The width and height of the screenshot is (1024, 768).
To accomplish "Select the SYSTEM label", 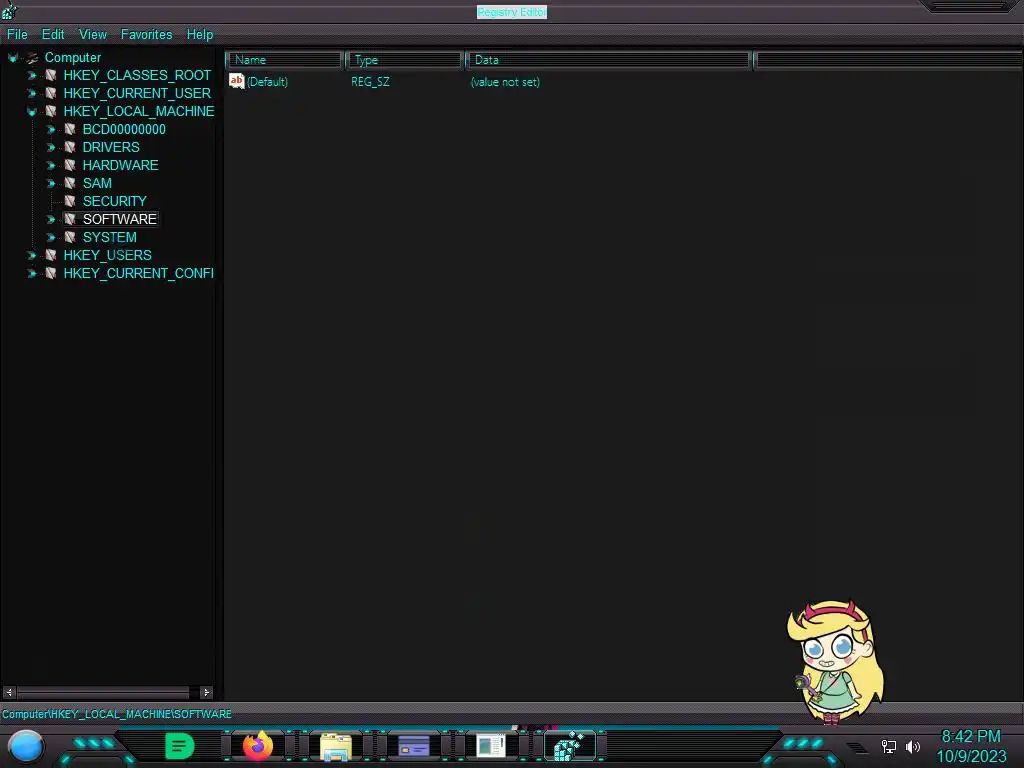I will tap(110, 237).
